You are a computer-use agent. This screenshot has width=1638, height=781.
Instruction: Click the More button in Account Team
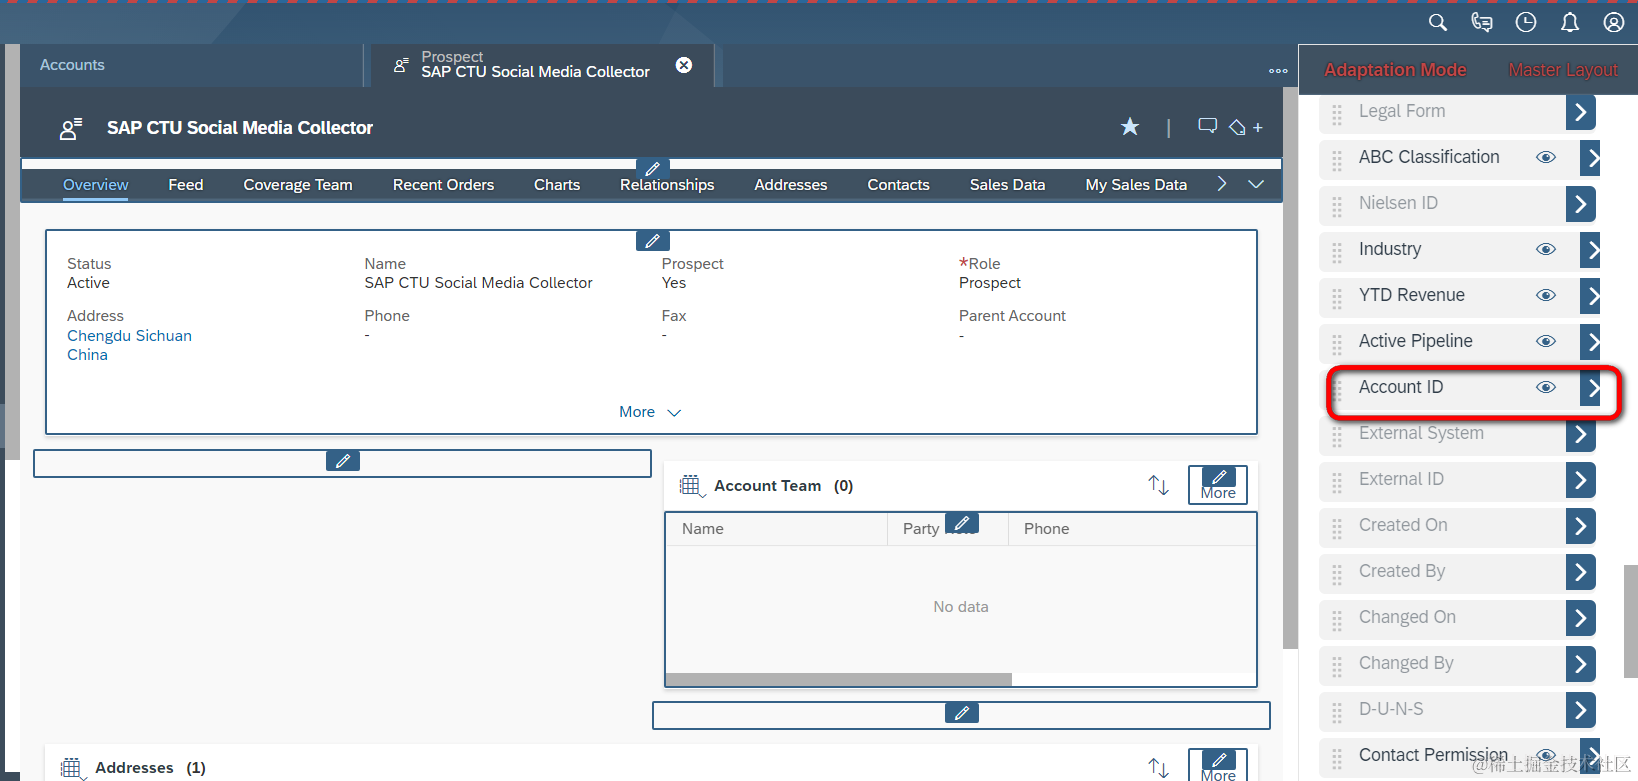coord(1218,485)
